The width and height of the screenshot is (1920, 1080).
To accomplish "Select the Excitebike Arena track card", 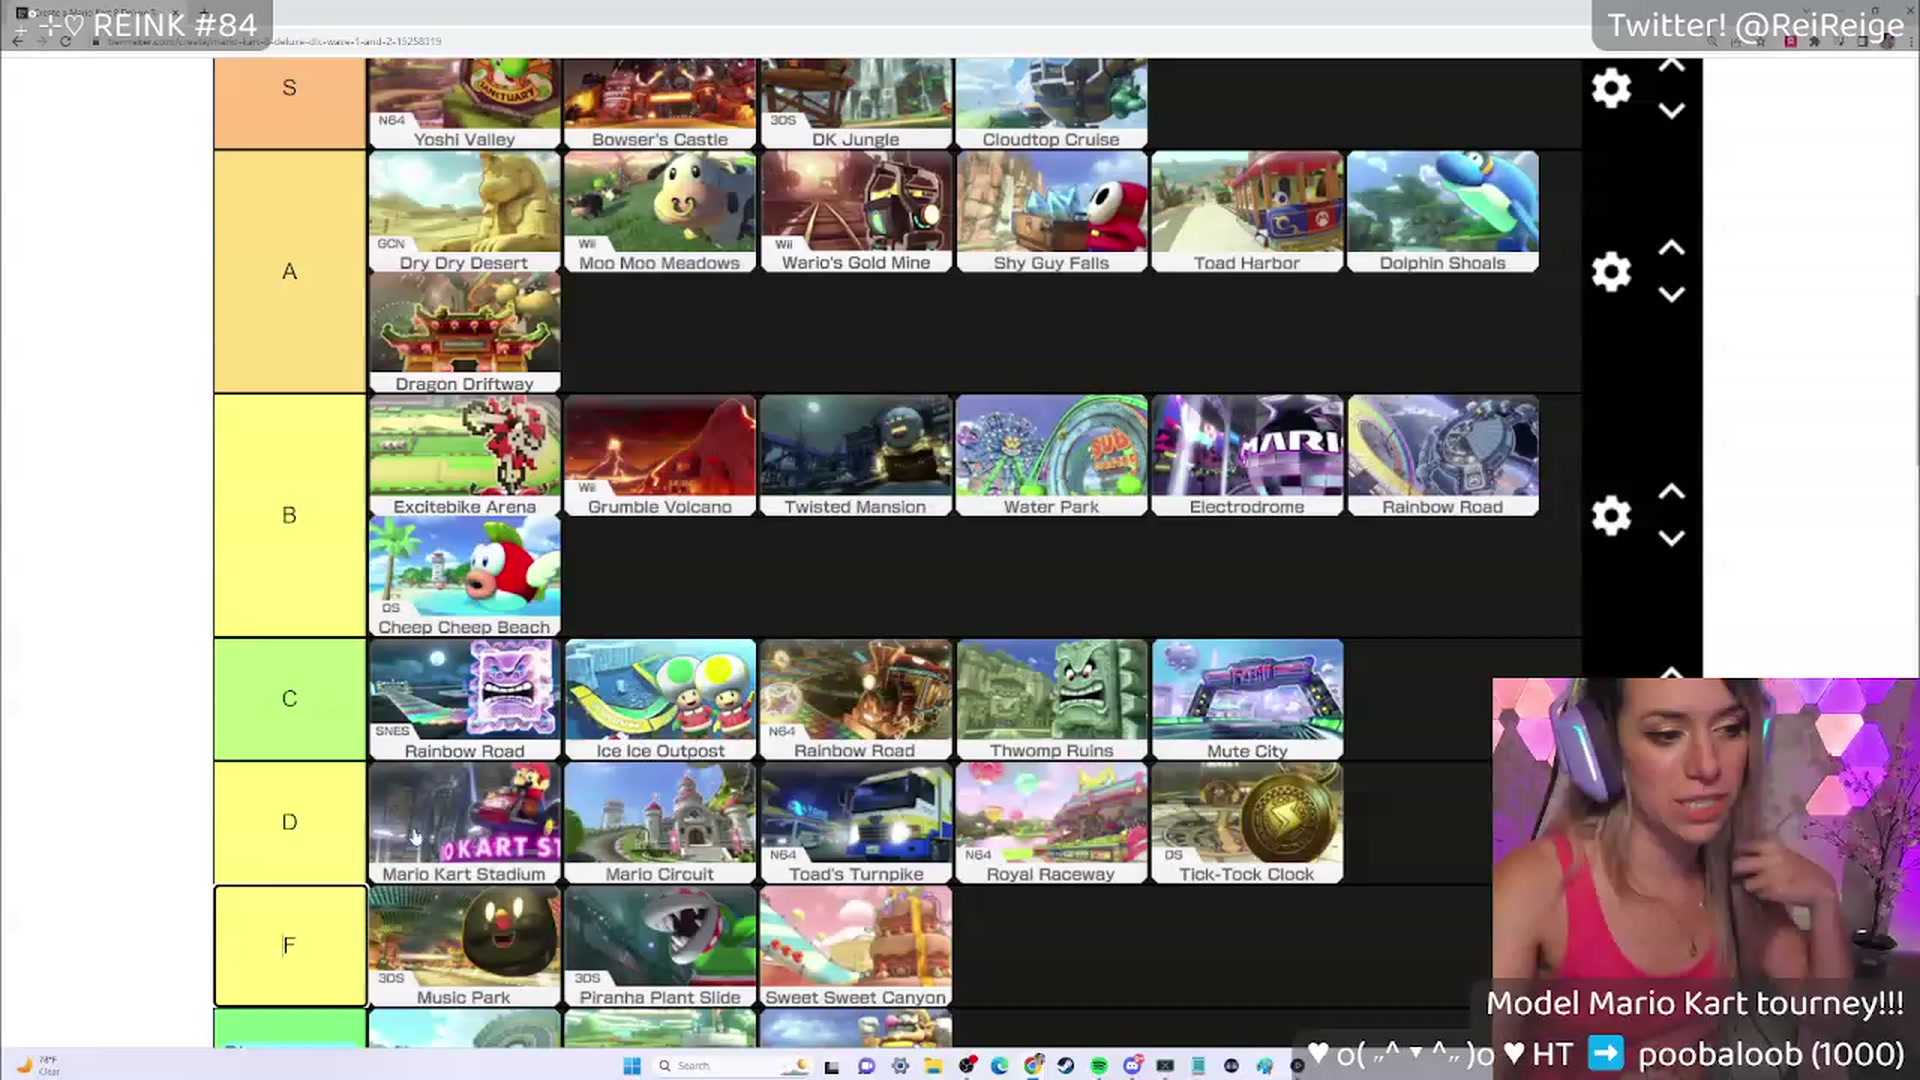I will pos(464,455).
